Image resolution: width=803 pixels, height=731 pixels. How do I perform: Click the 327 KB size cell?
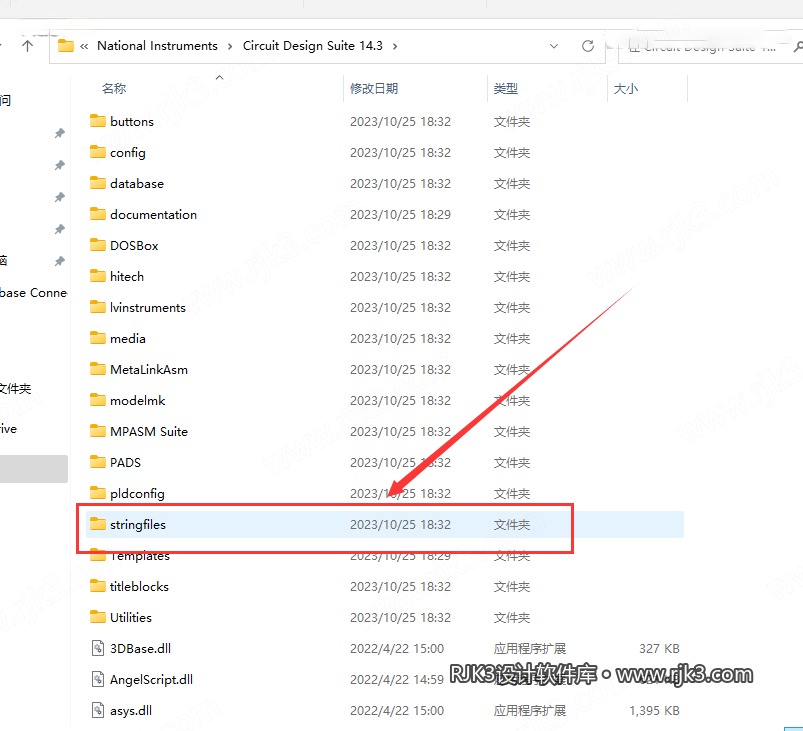pos(659,649)
